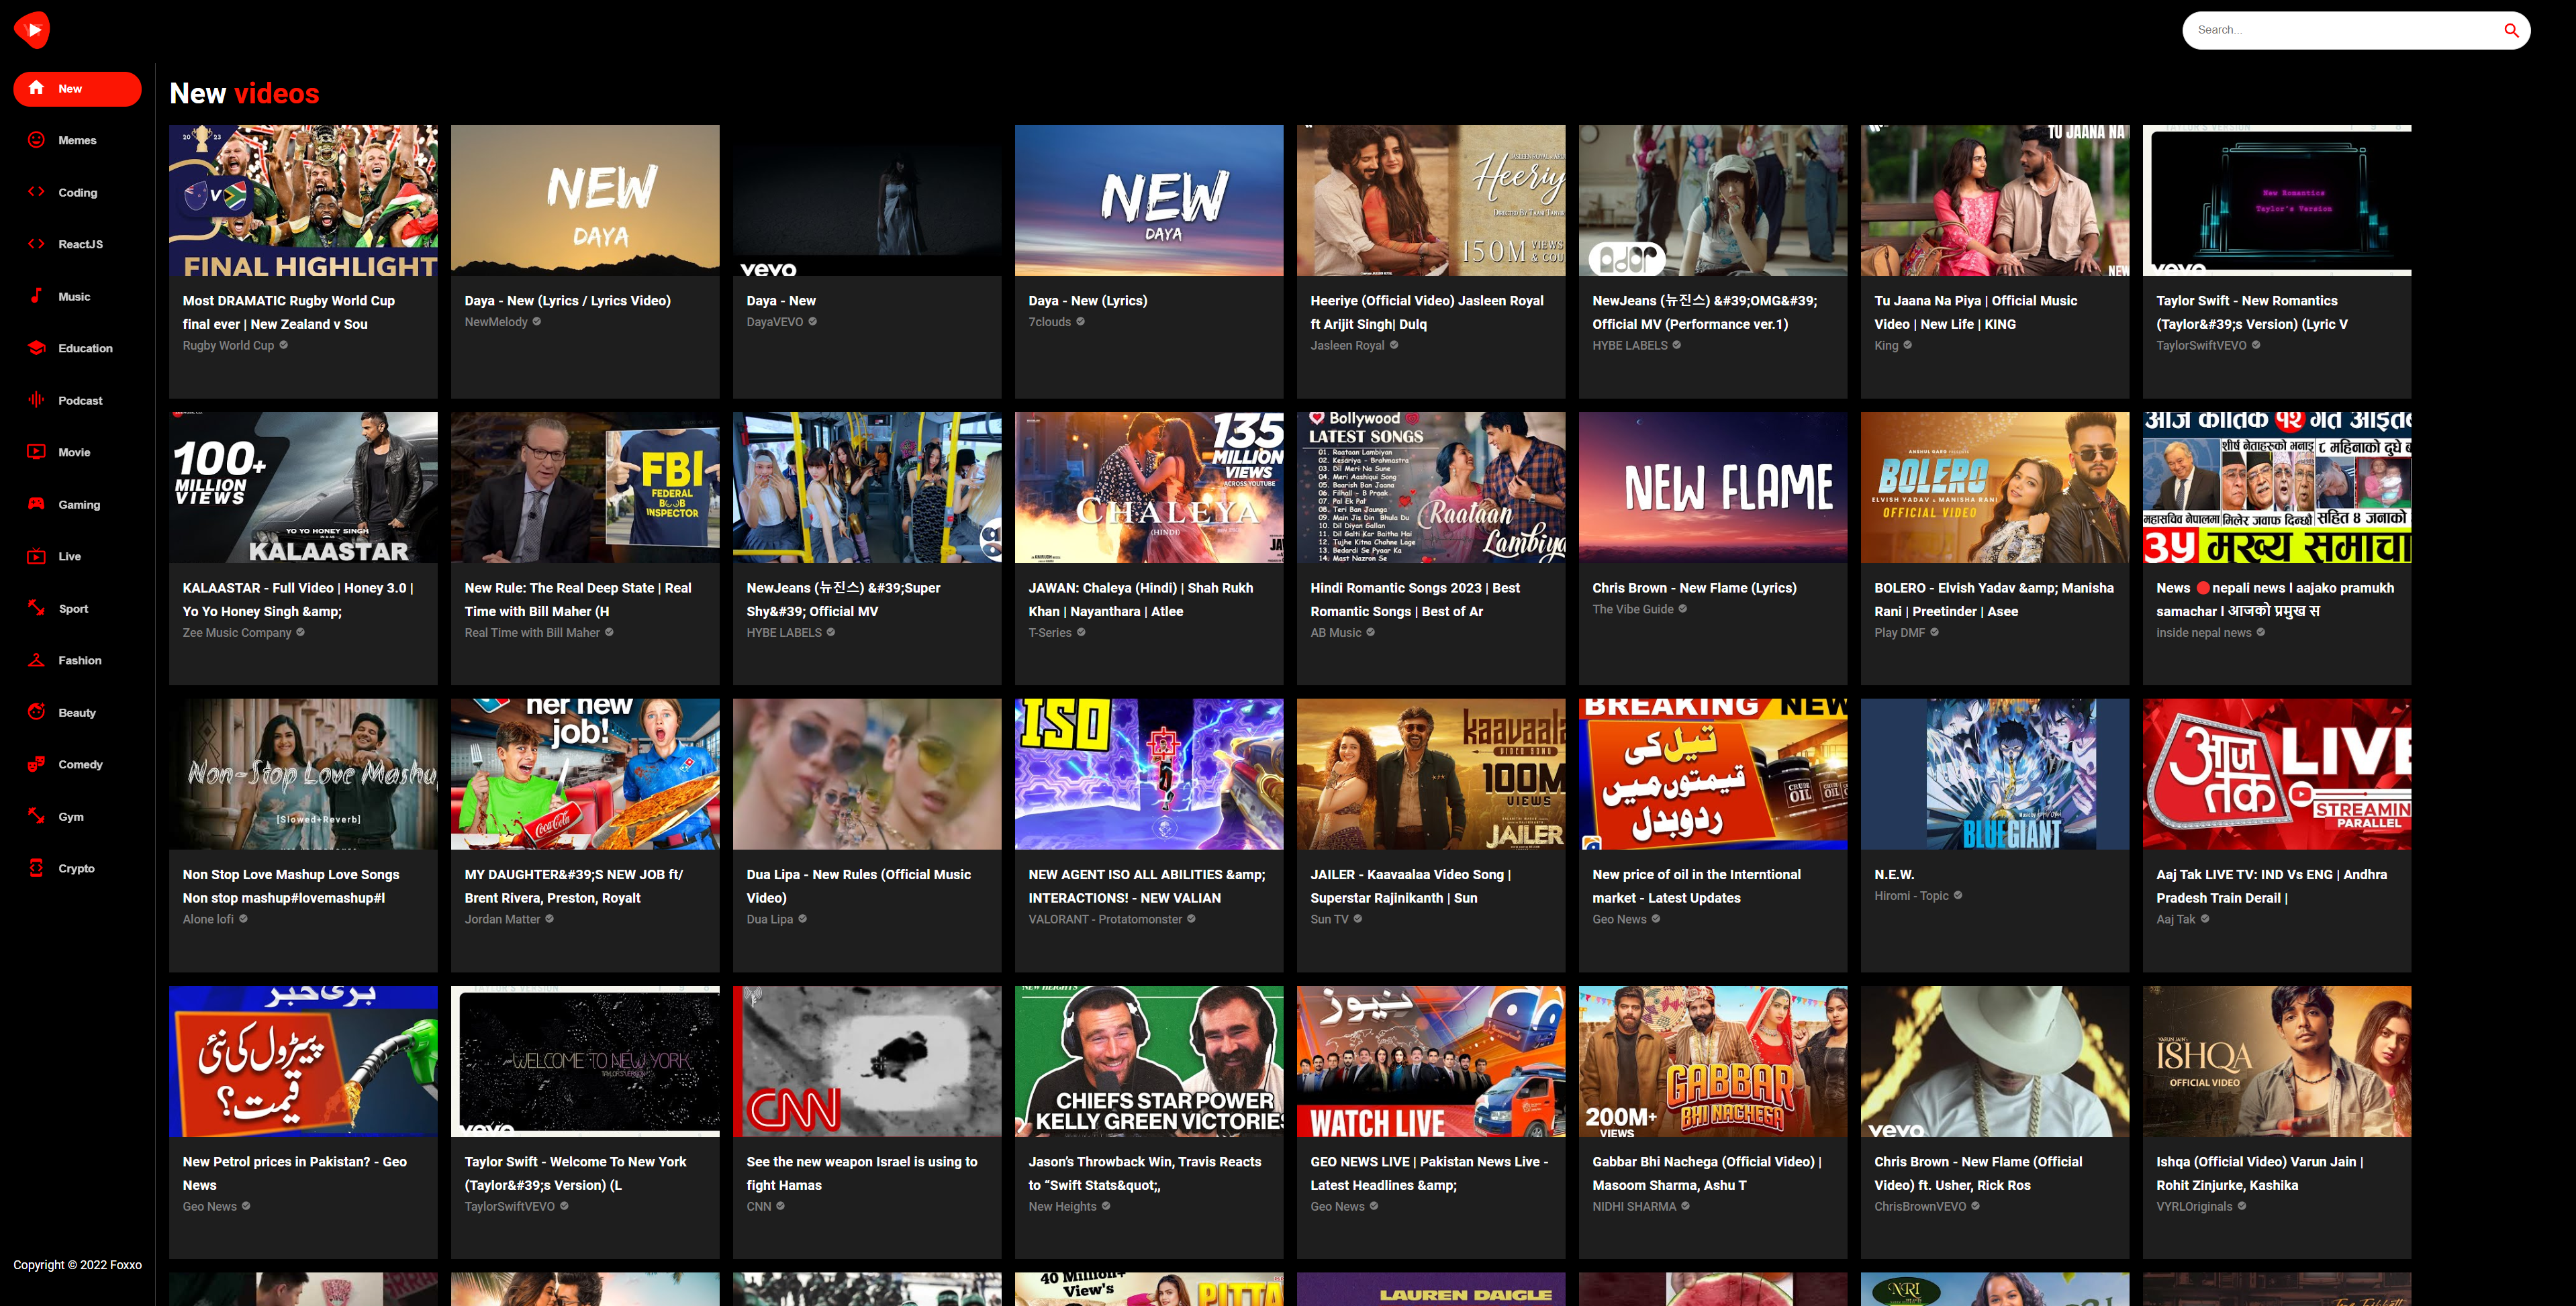2576x1306 pixels.
Task: Click the Chris Brown New Flame lyrics thumbnail
Action: pyautogui.click(x=1712, y=488)
